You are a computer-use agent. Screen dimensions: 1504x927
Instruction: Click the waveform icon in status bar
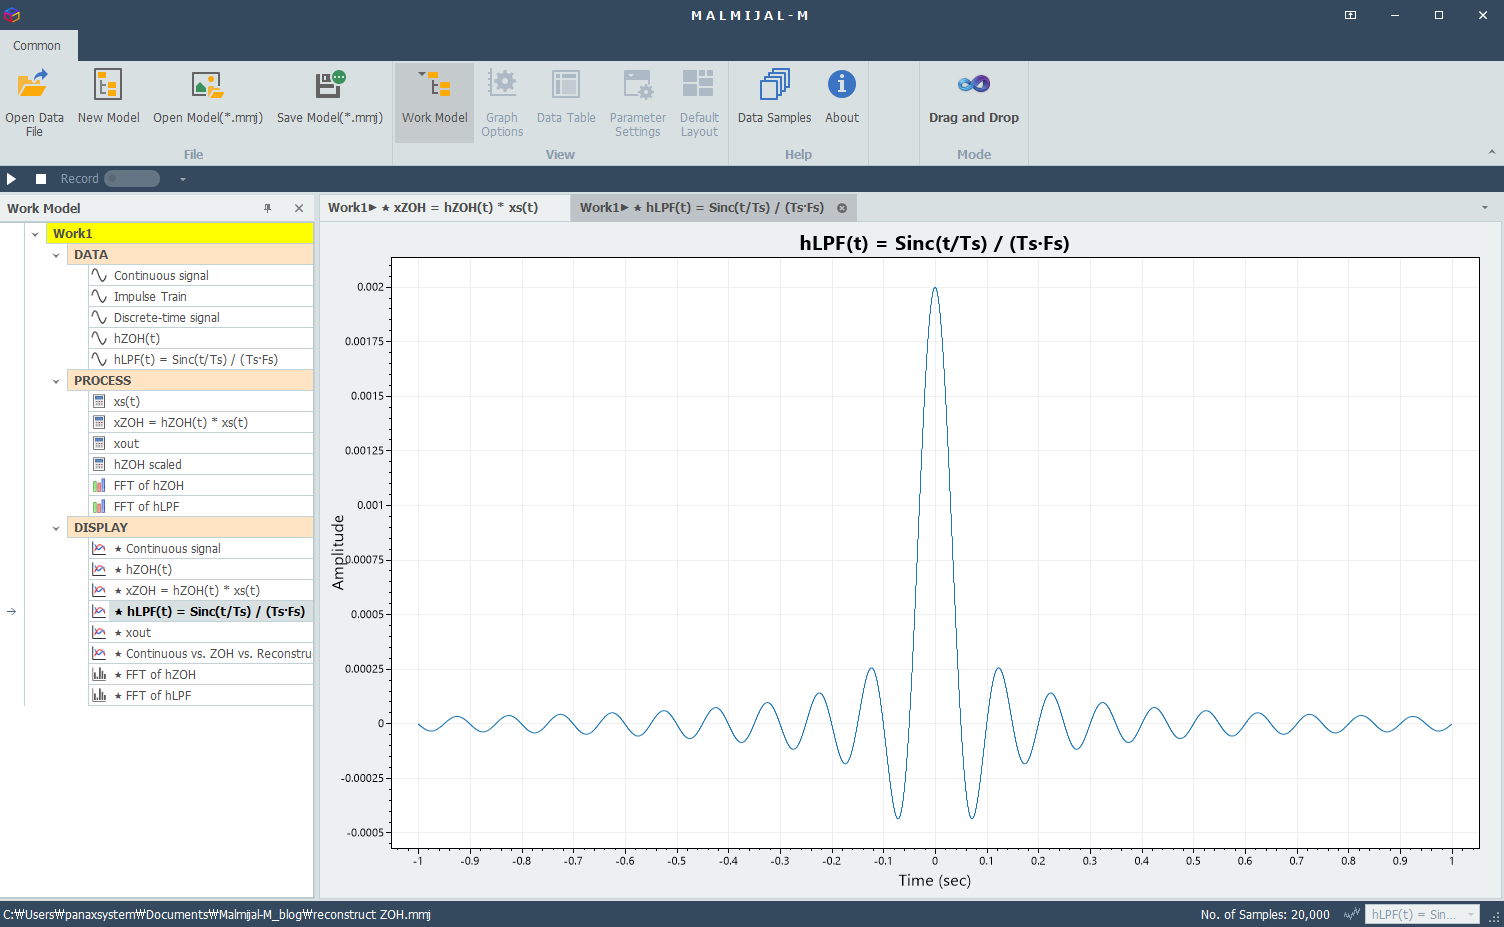[1352, 914]
